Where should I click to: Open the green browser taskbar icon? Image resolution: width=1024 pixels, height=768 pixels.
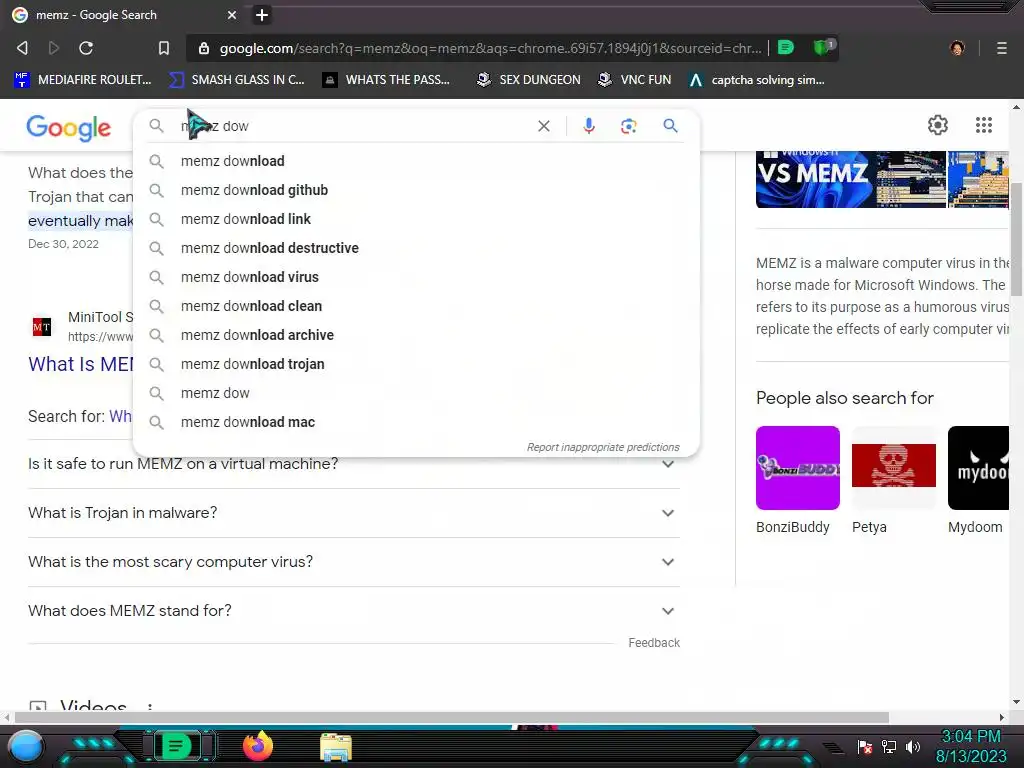176,745
